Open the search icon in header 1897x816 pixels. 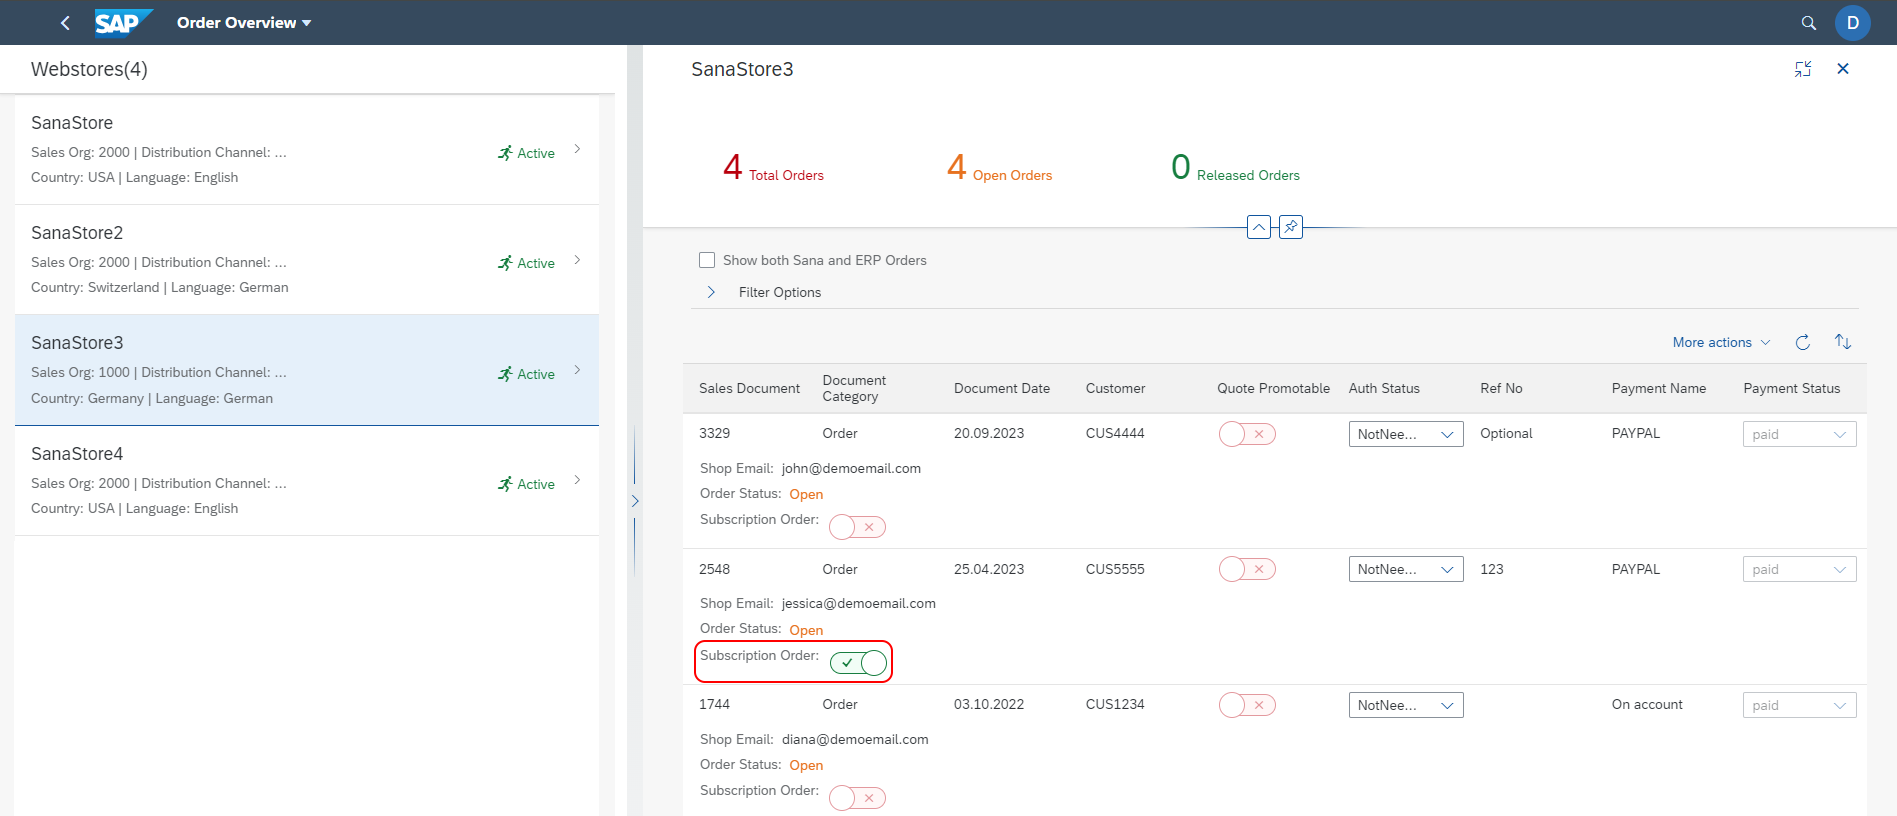click(x=1808, y=22)
